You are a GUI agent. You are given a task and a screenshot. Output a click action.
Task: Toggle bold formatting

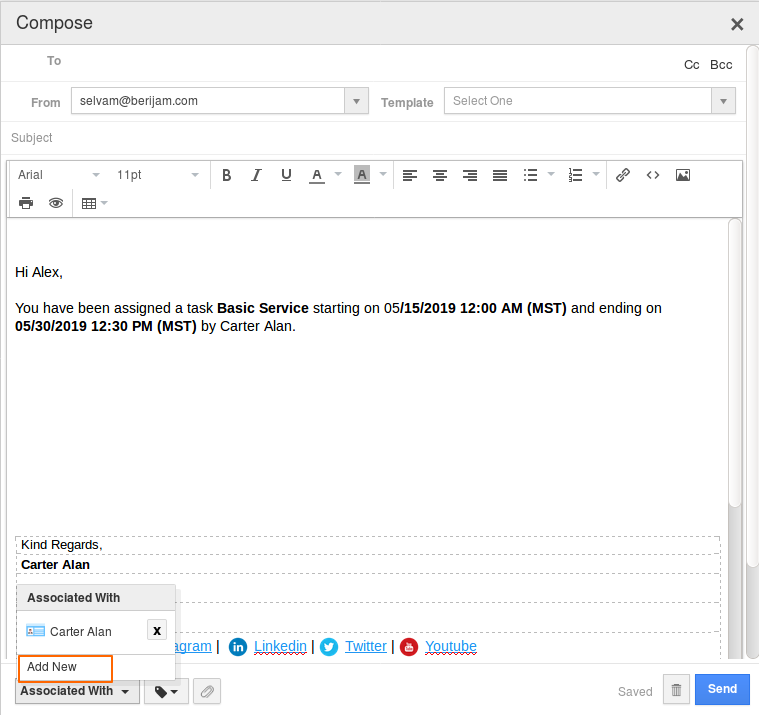click(x=227, y=175)
